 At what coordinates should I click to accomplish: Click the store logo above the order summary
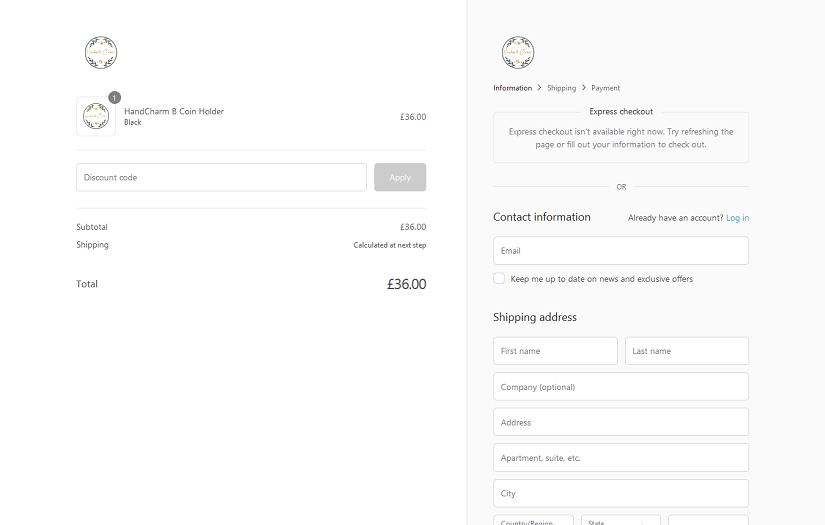[x=101, y=53]
